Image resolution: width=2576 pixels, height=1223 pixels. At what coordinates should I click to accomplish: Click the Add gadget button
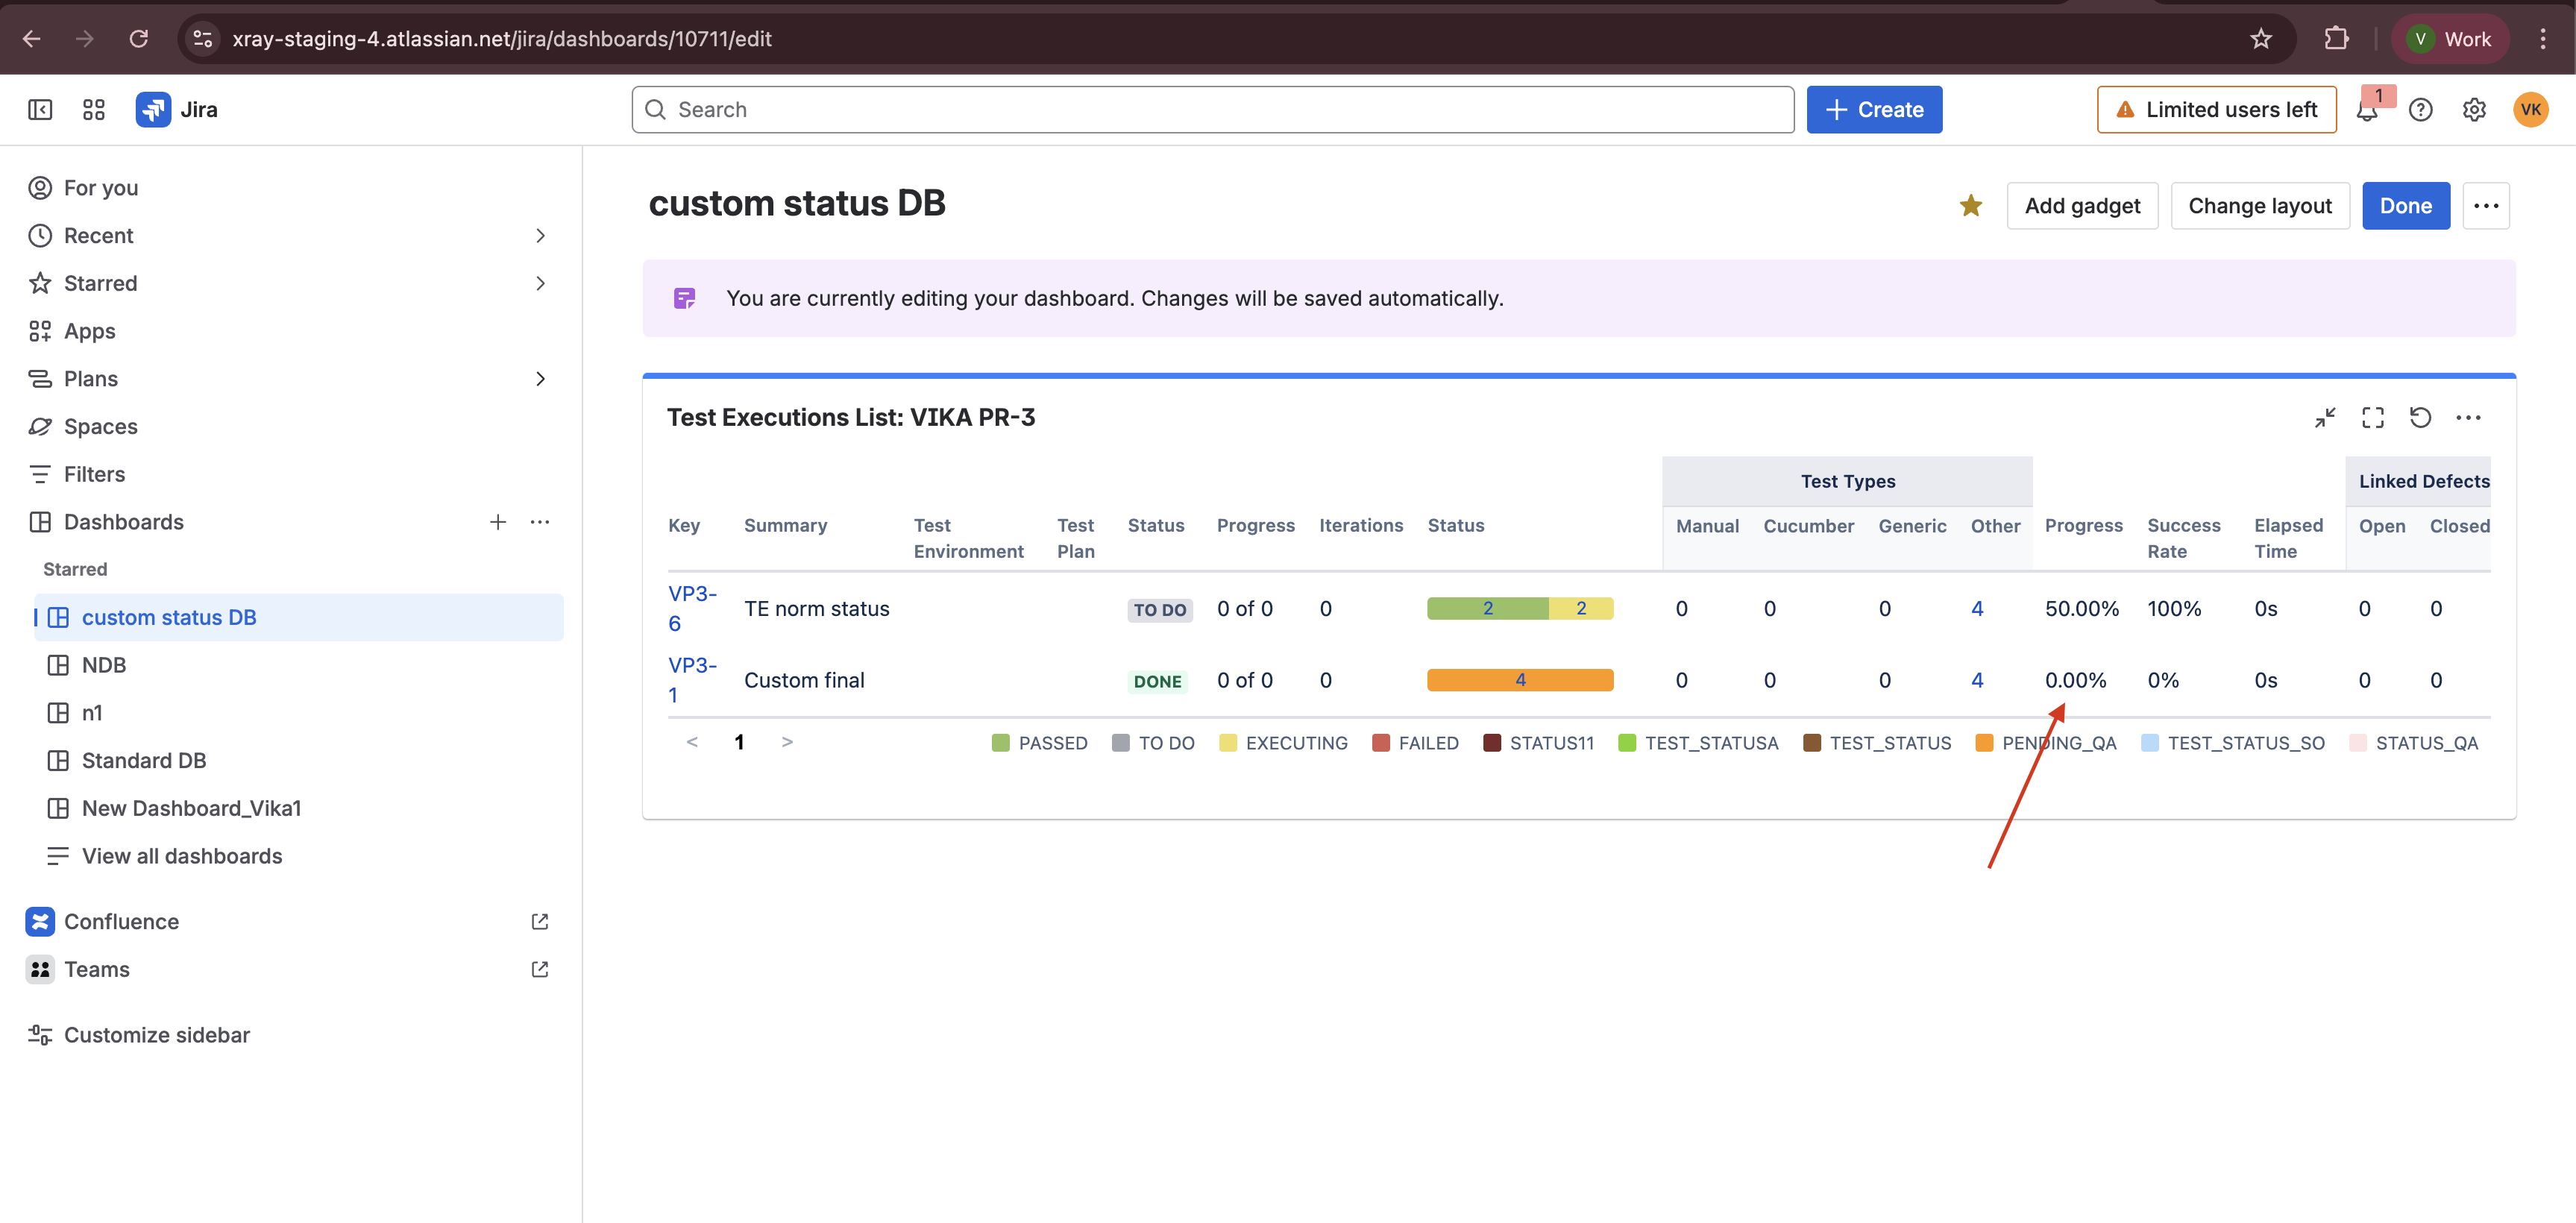point(2082,206)
